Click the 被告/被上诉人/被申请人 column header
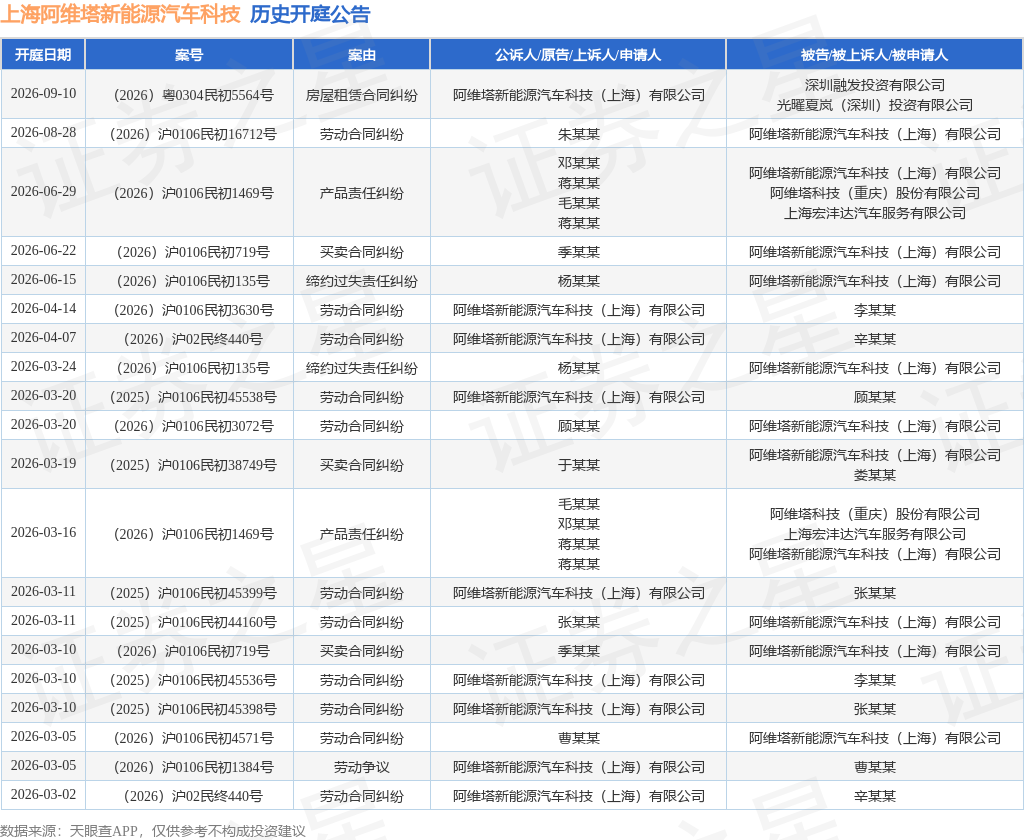The width and height of the screenshot is (1024, 840). point(874,55)
